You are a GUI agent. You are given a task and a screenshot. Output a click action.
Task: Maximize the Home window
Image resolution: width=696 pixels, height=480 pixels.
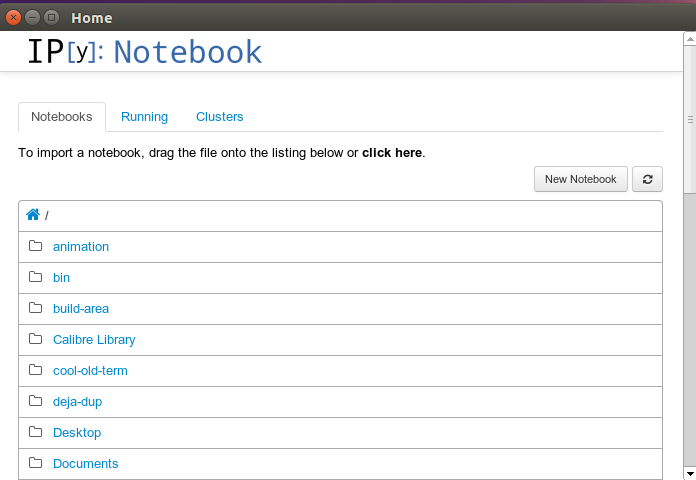pos(51,17)
